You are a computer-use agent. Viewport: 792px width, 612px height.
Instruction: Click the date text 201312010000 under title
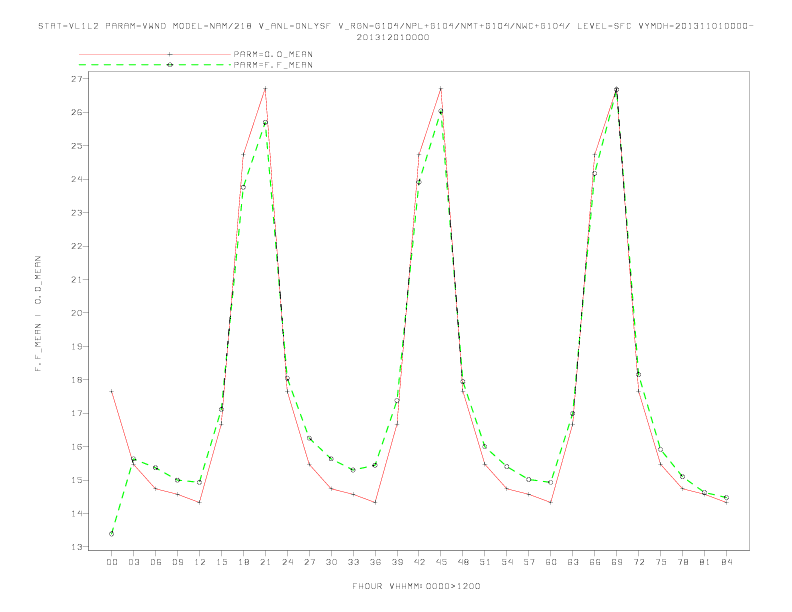click(393, 37)
